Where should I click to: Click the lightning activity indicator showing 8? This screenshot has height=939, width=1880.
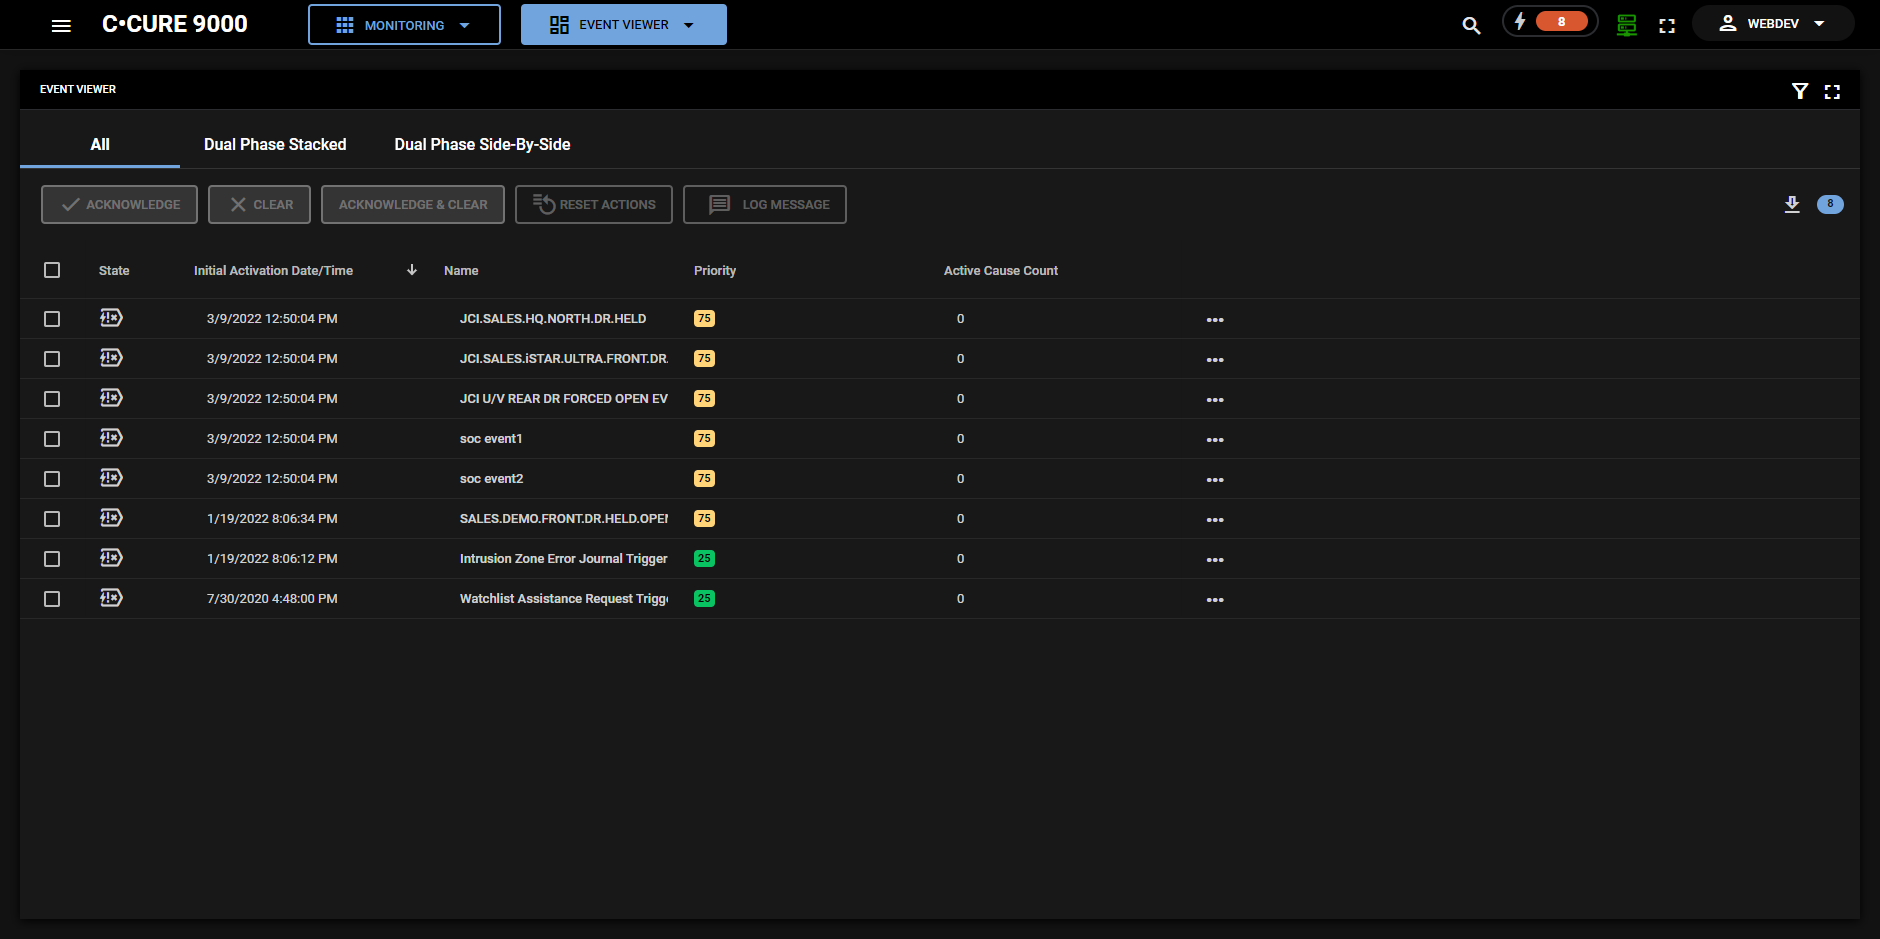pyautogui.click(x=1550, y=20)
